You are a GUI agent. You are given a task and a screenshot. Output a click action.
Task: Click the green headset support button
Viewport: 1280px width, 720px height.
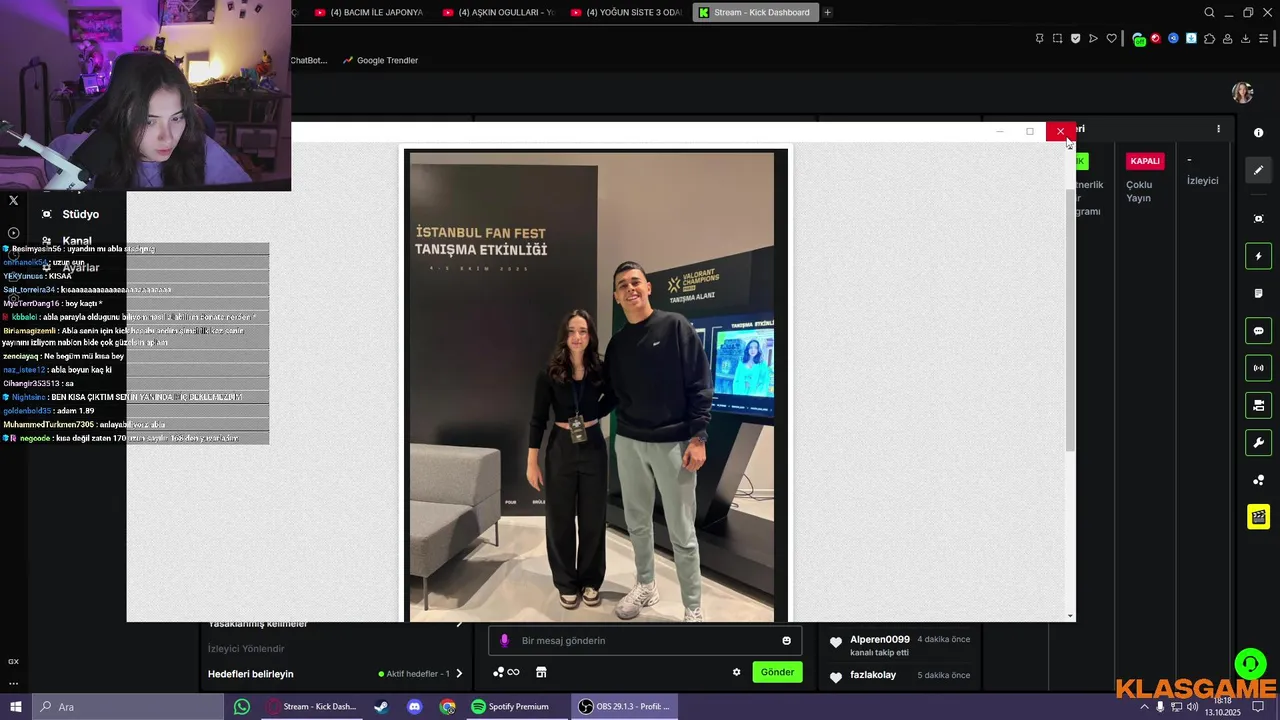pyautogui.click(x=1250, y=663)
